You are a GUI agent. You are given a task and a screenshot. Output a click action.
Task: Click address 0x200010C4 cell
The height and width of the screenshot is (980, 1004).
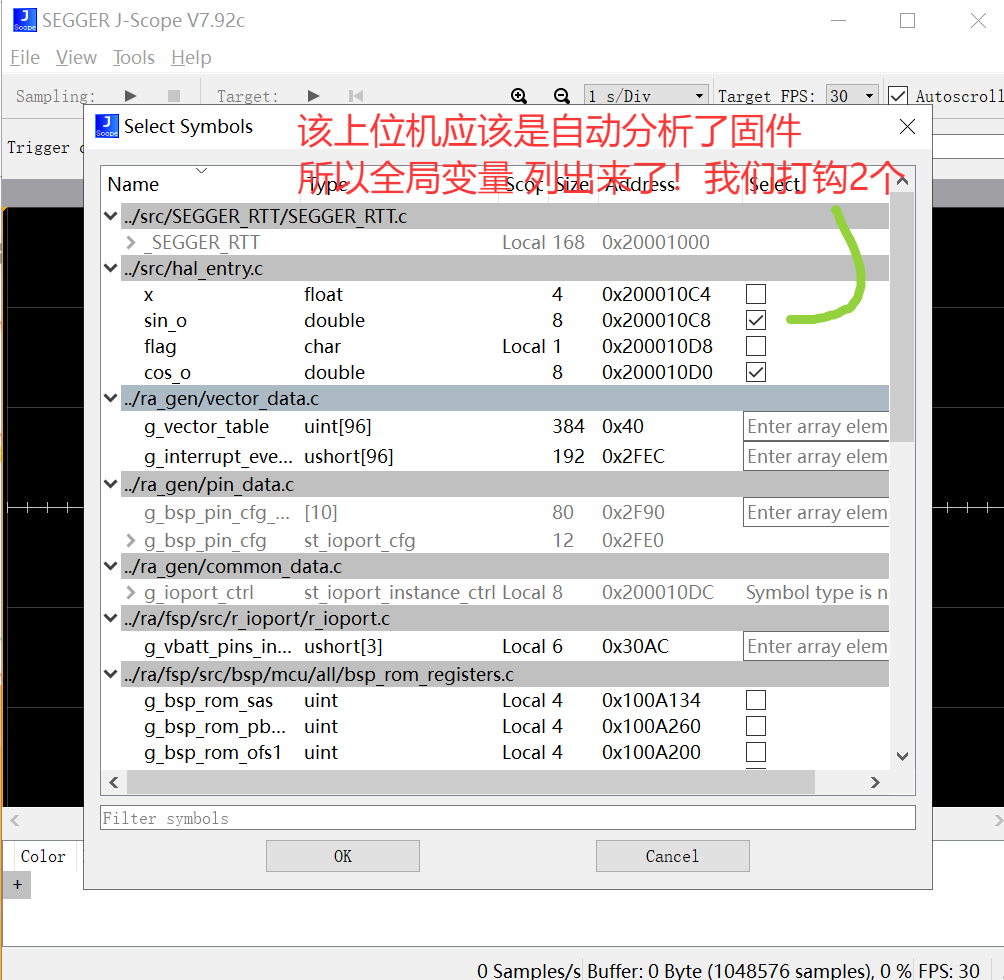tap(656, 294)
